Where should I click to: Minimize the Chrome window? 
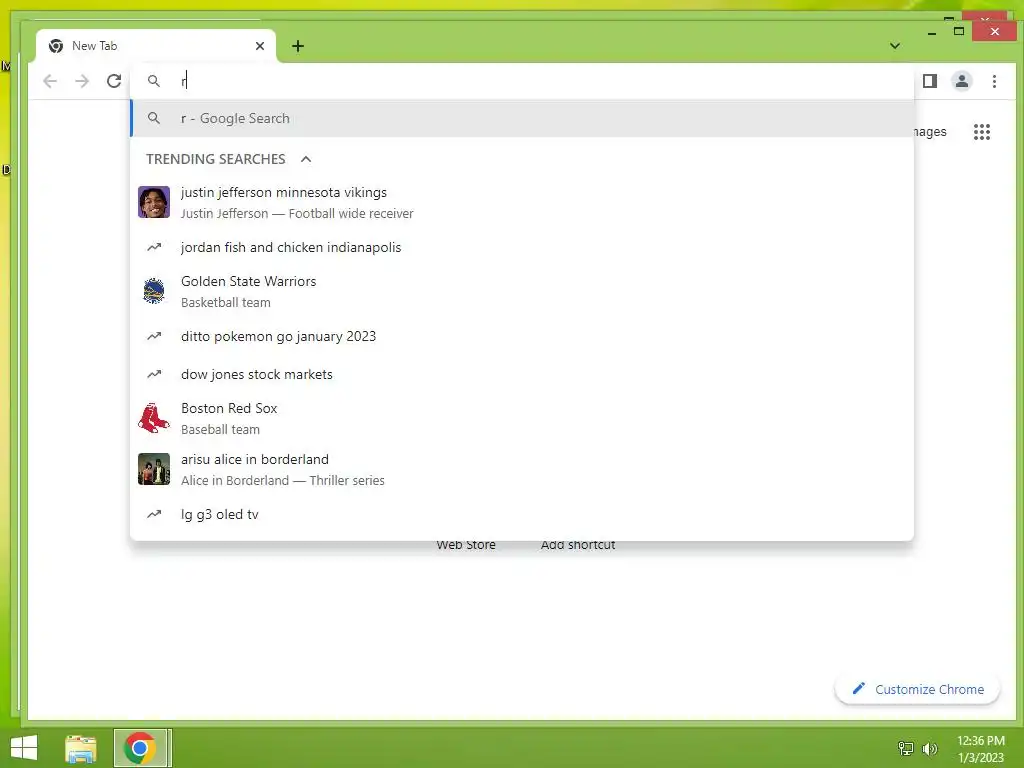932,33
